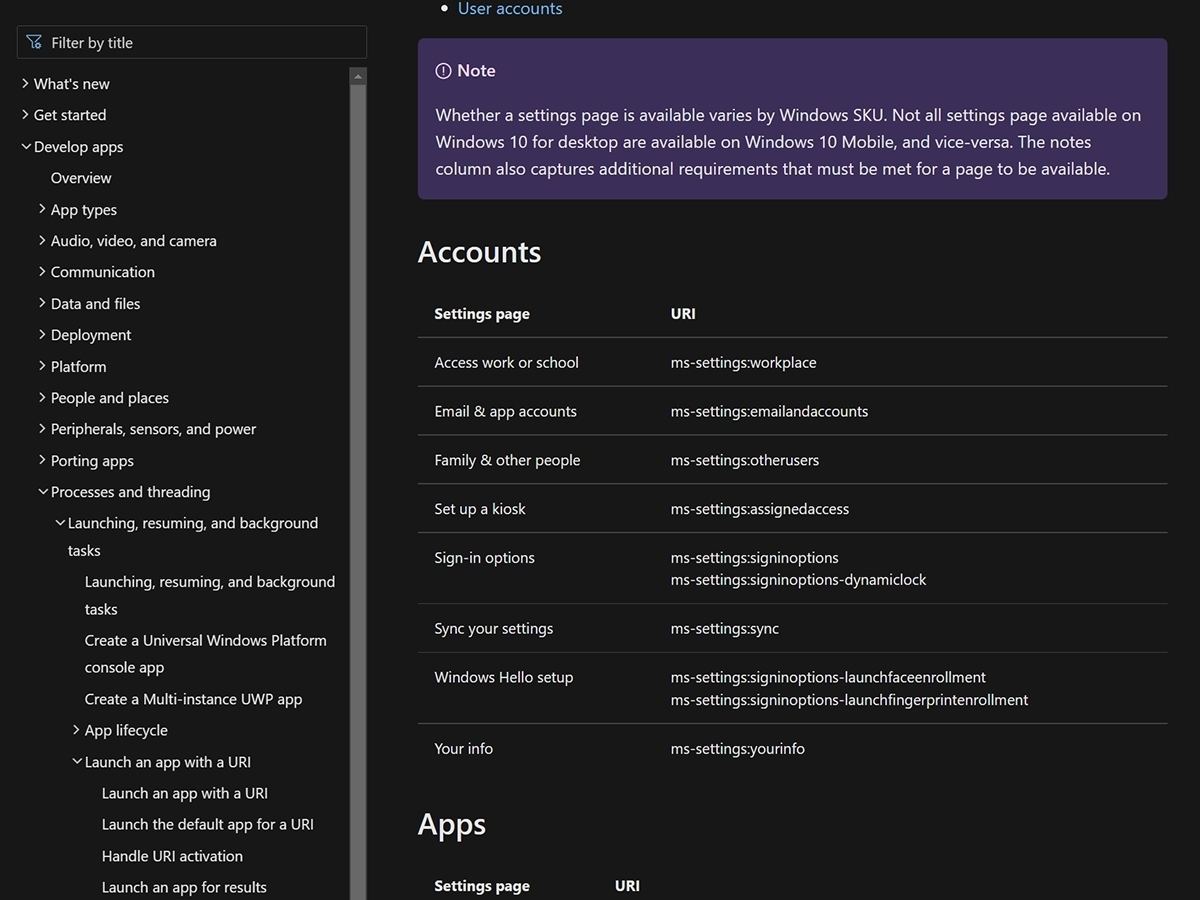The height and width of the screenshot is (900, 1200).
Task: Click the sidebar scrollbar up arrow
Action: (x=358, y=76)
